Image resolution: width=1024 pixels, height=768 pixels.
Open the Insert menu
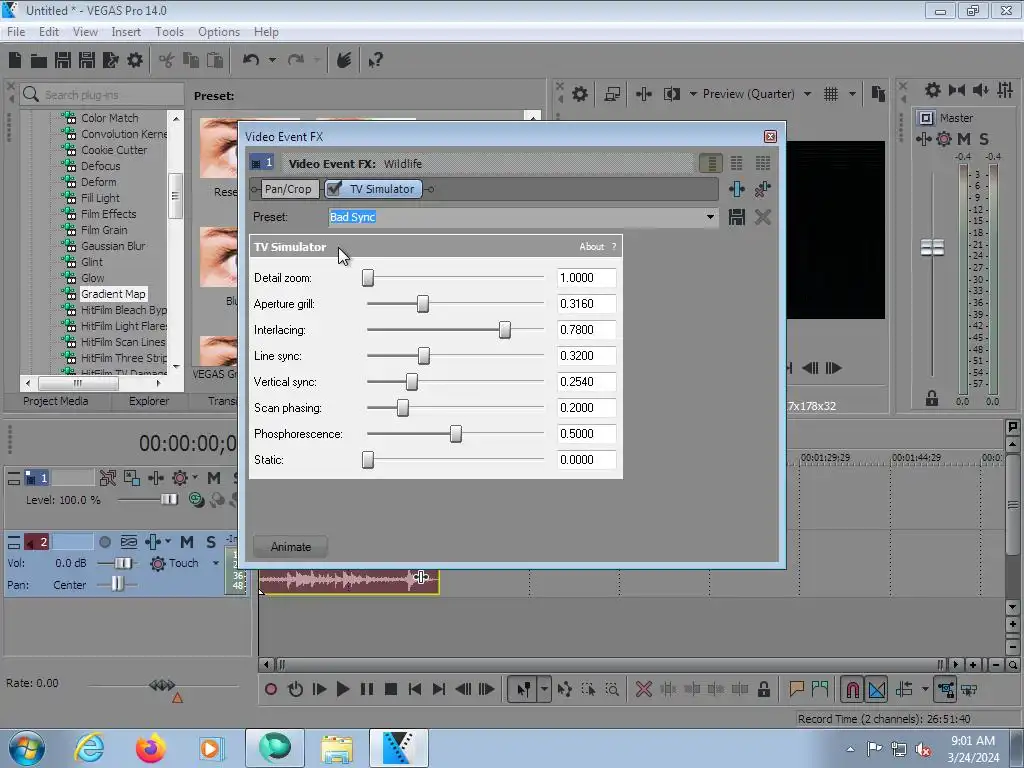(126, 31)
